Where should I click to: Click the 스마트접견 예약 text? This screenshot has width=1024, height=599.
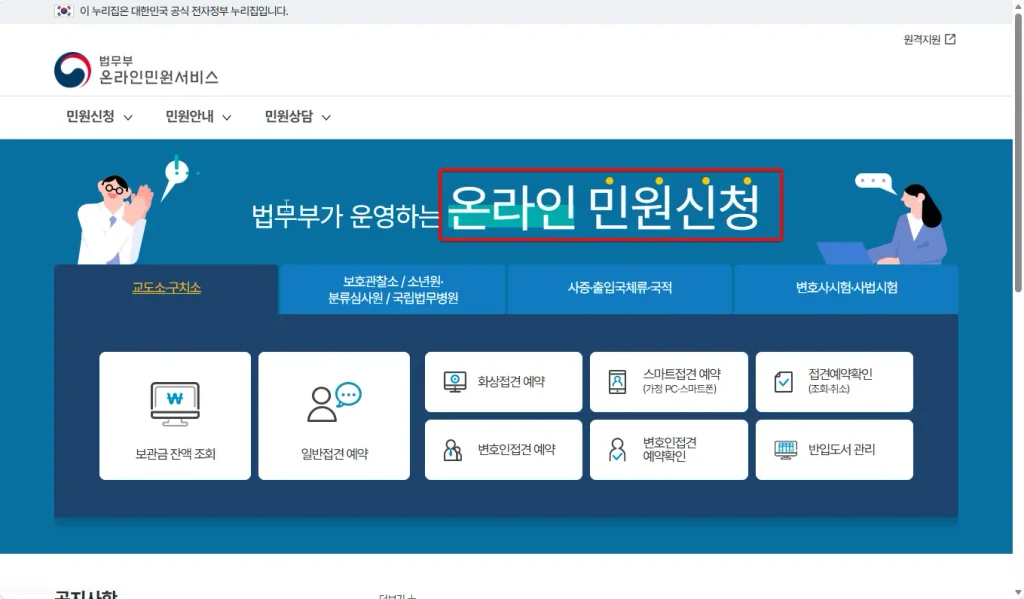(681, 374)
